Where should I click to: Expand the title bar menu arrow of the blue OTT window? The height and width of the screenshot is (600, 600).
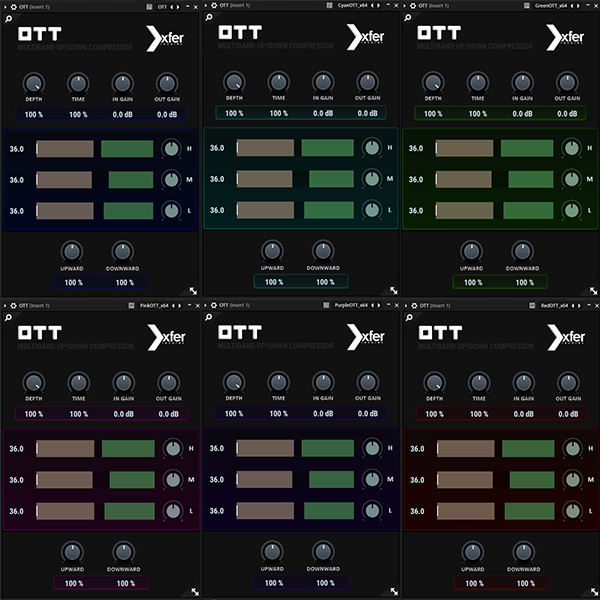point(5,7)
